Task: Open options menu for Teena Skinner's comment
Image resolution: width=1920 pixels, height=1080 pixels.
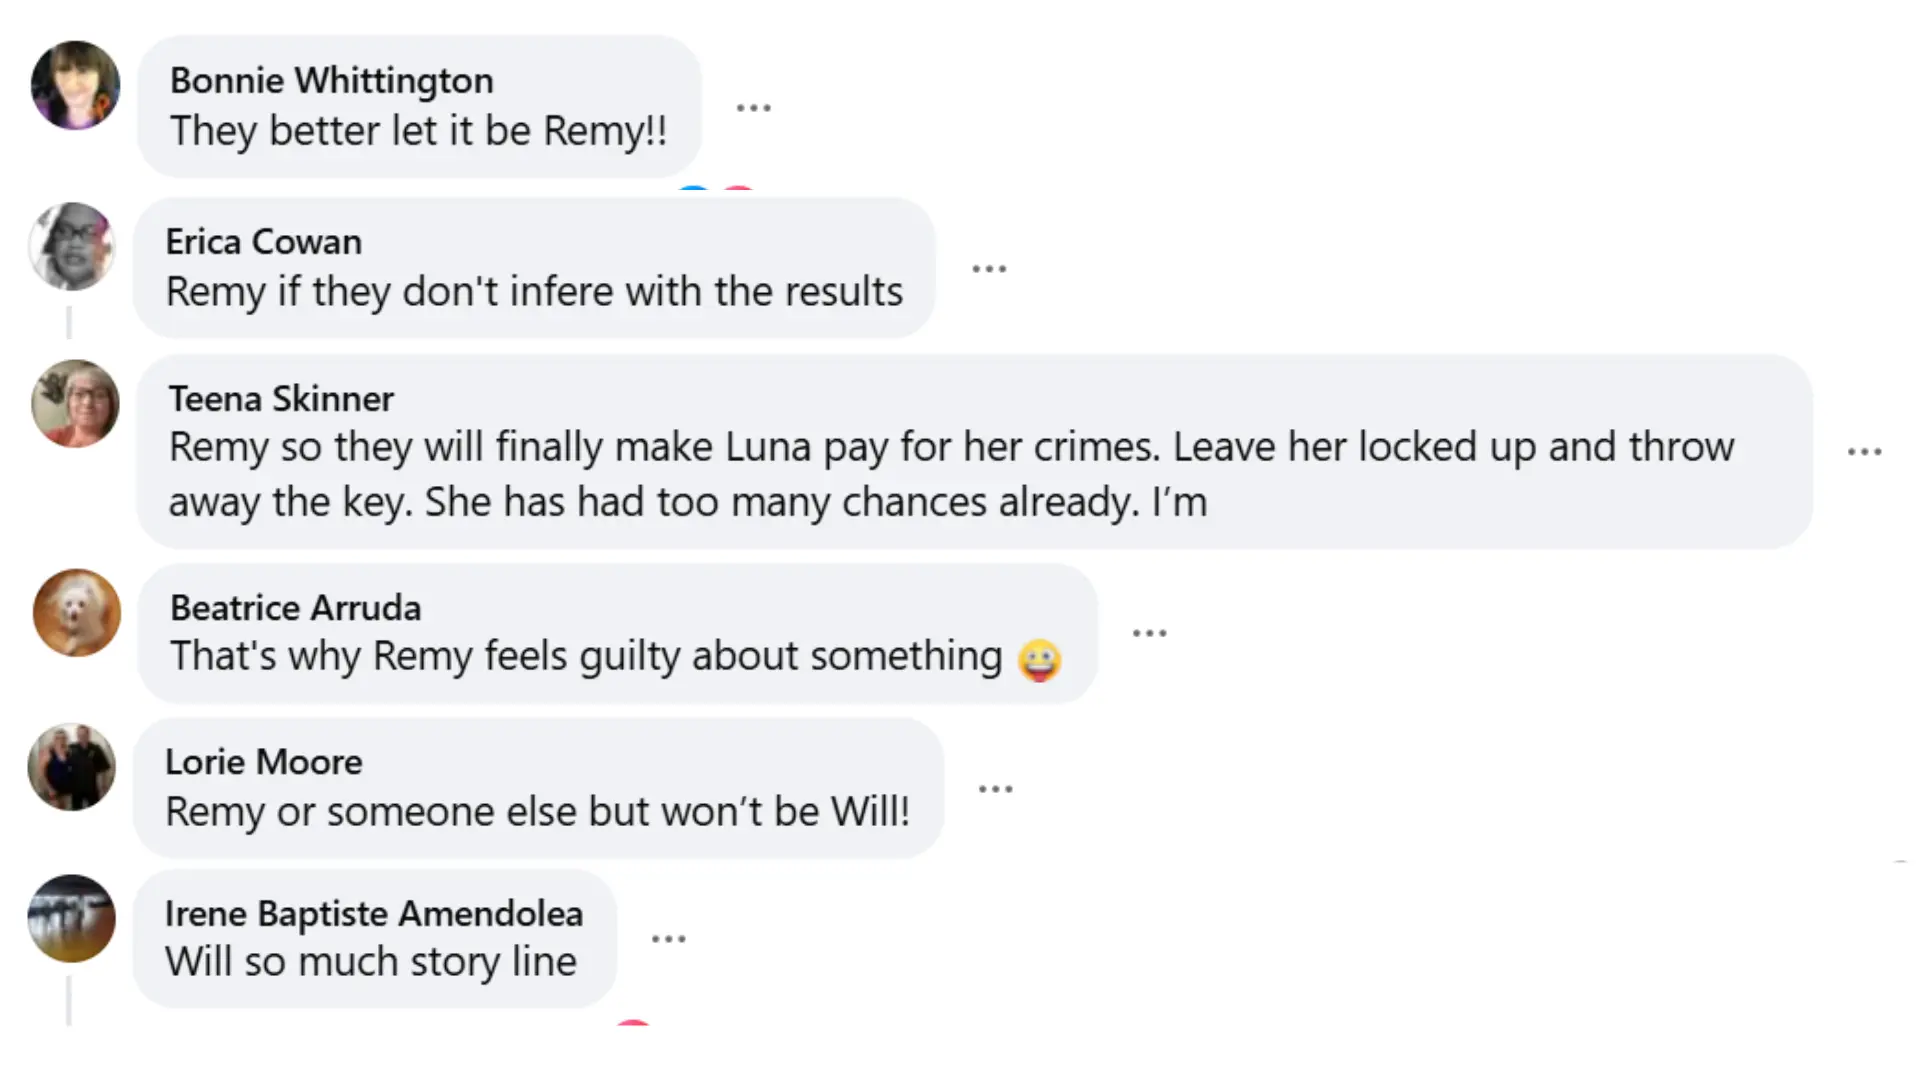Action: click(1864, 452)
